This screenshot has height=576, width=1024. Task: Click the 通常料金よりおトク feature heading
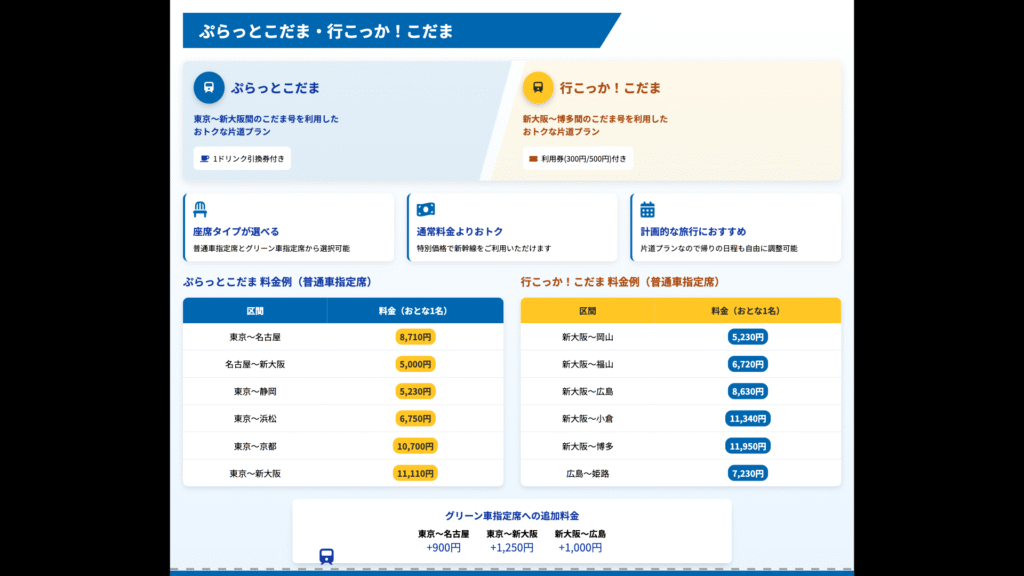pos(460,231)
